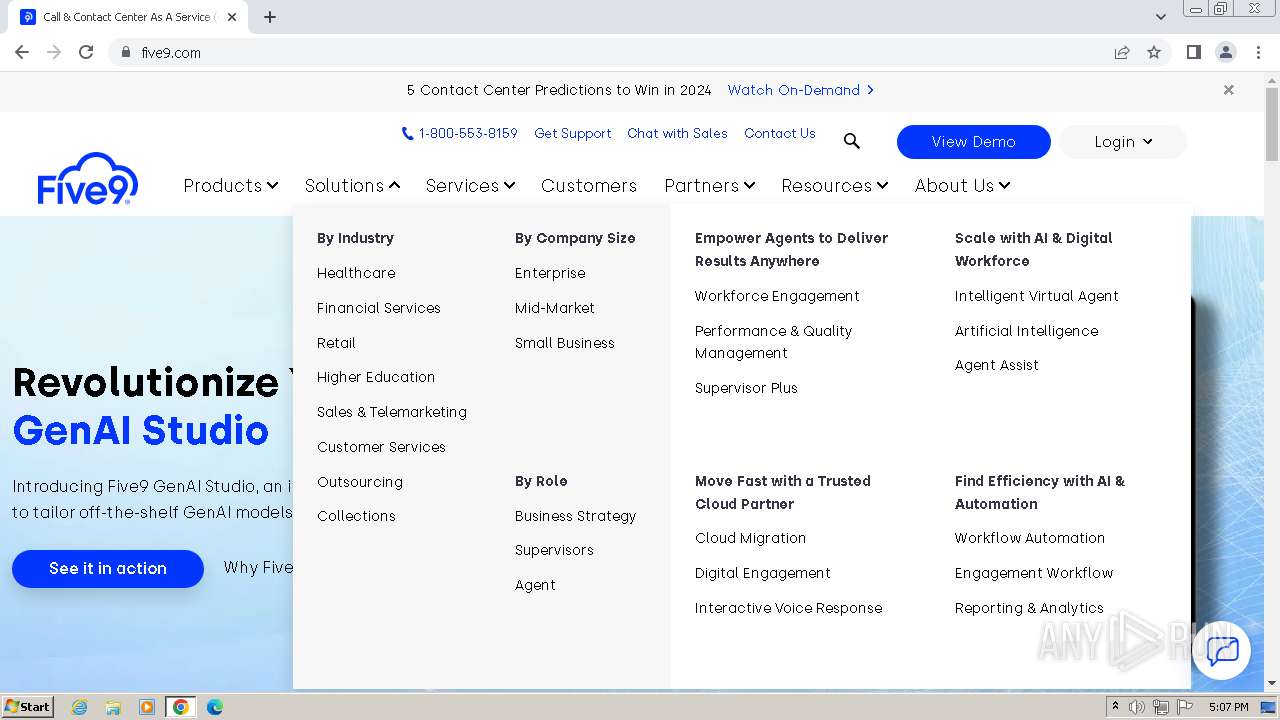Click the View Demo button
The height and width of the screenshot is (720, 1280).
coord(974,142)
